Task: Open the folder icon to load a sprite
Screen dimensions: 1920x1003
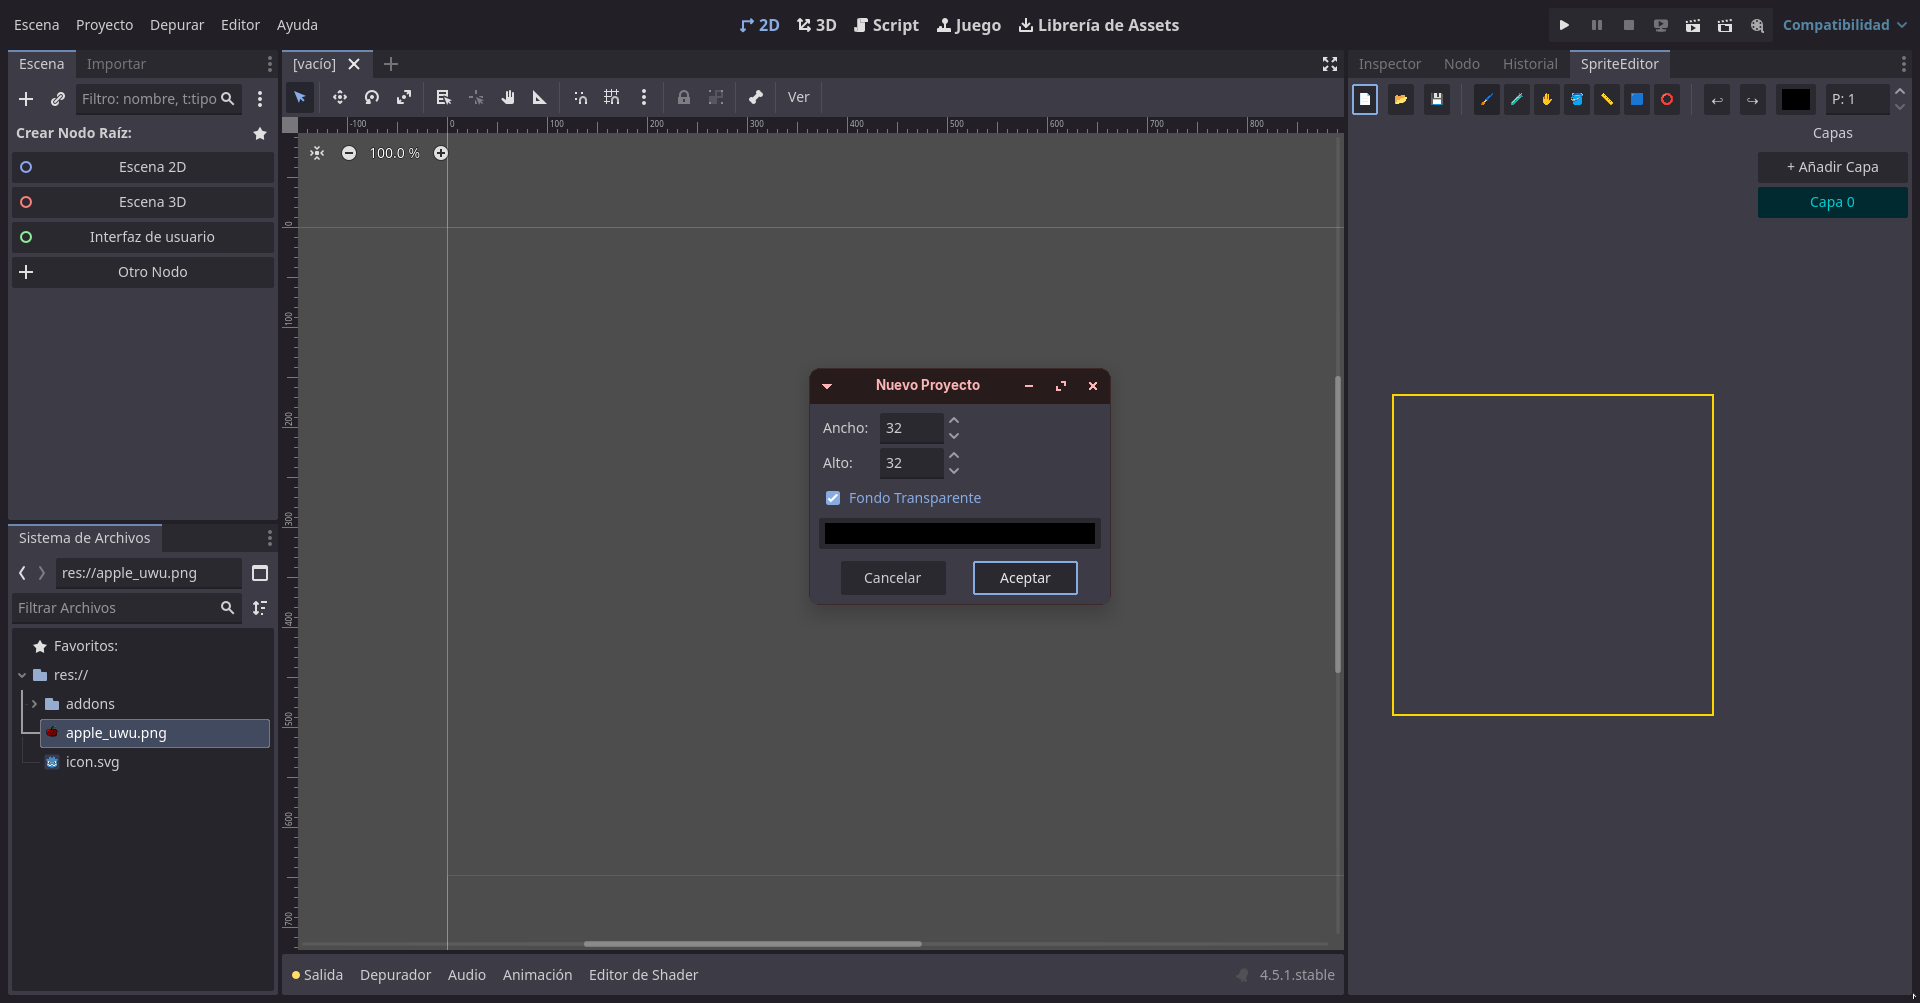Action: (x=1400, y=99)
